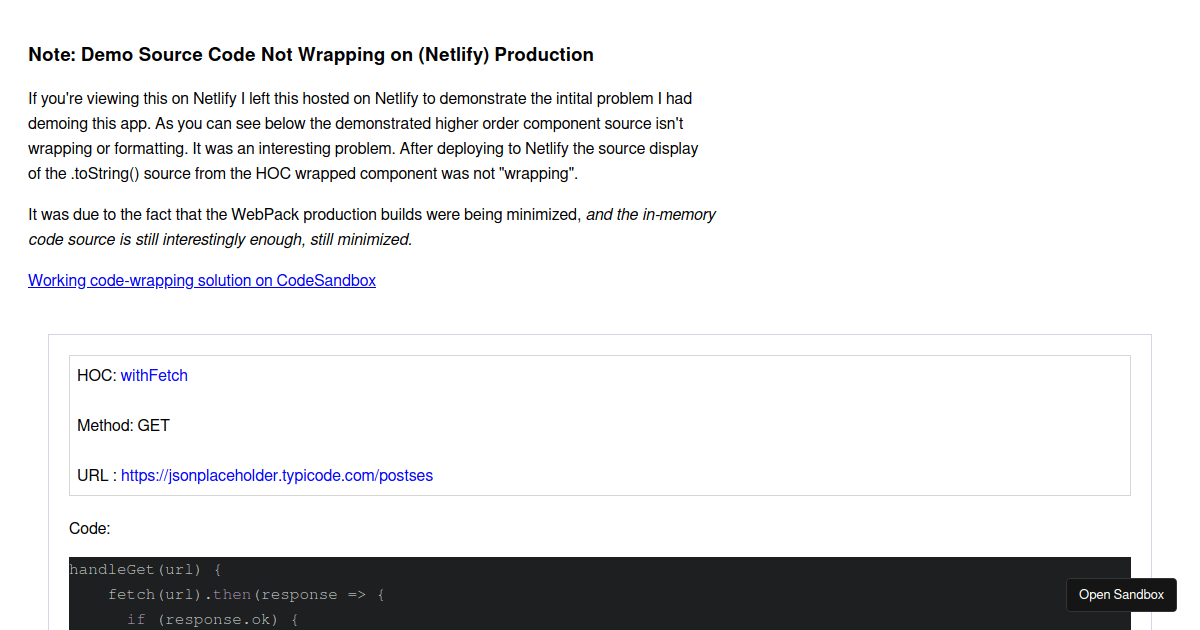
Task: Click the first paragraph about Netlify hosting
Action: tap(360, 135)
